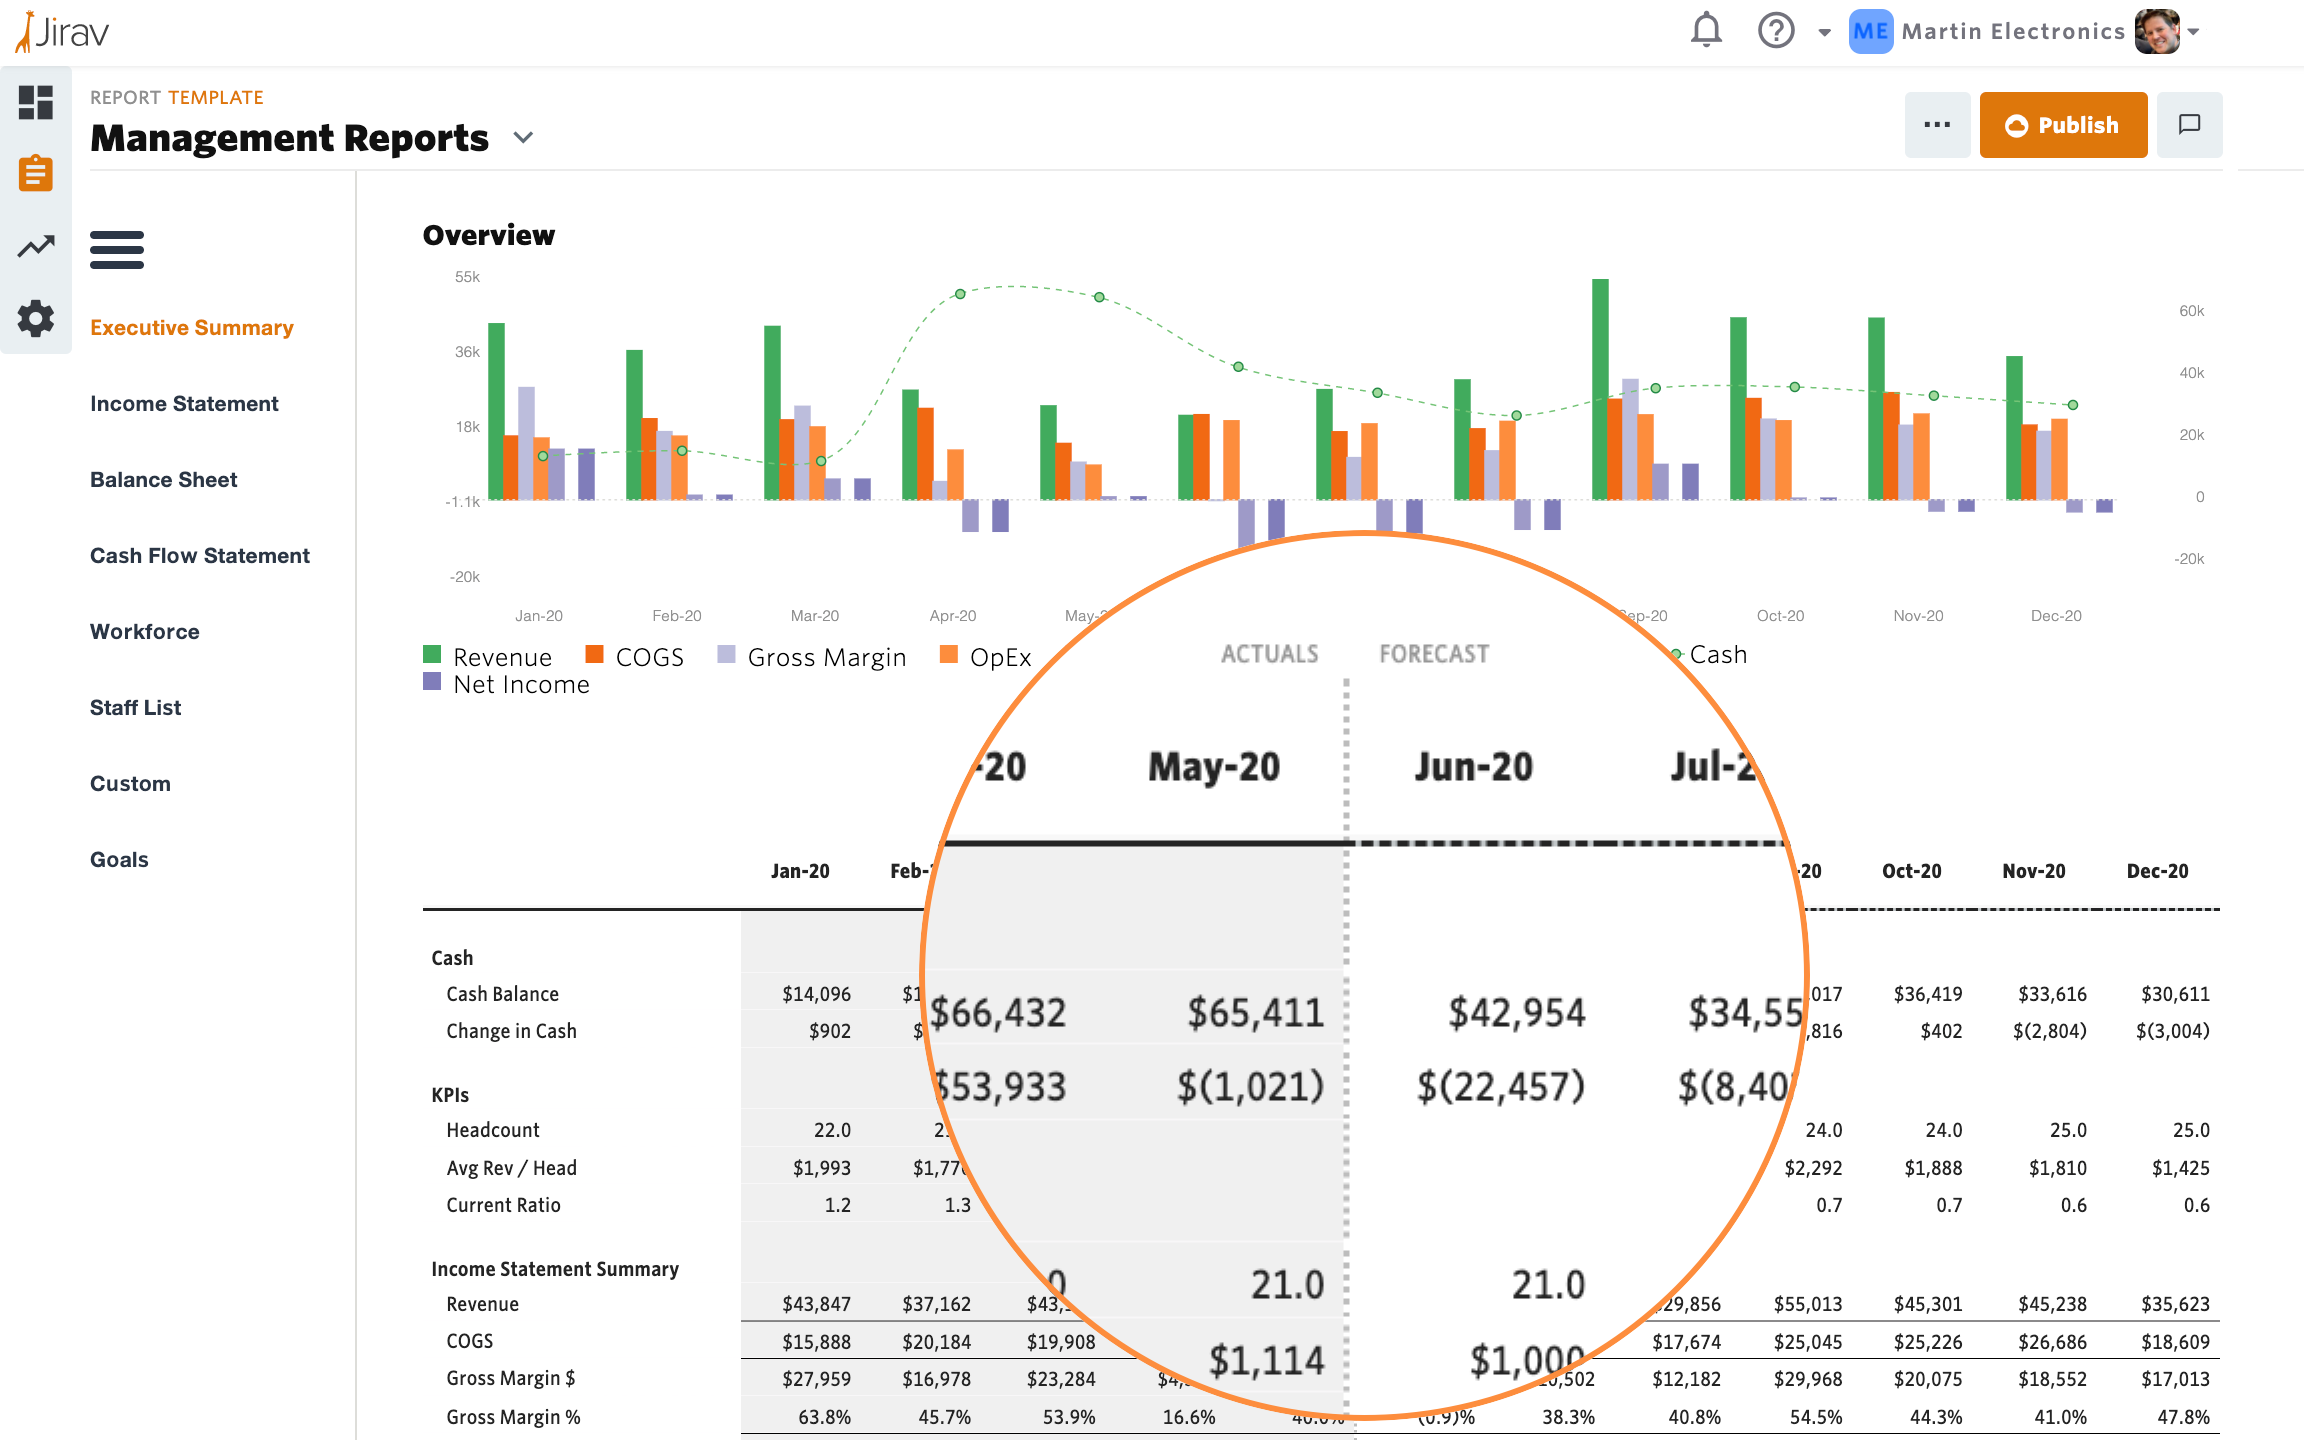Open the user profile dropdown arrow
2304x1440 pixels.
click(x=2194, y=32)
